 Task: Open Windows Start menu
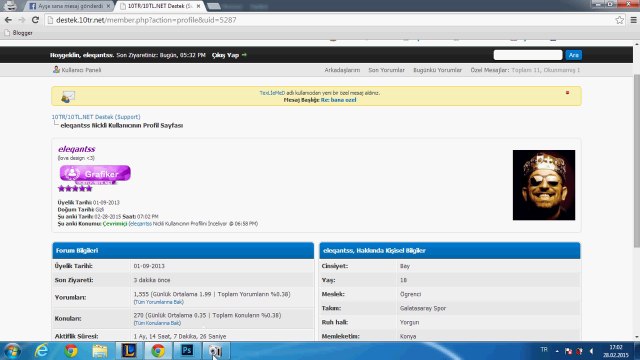pos(11,351)
